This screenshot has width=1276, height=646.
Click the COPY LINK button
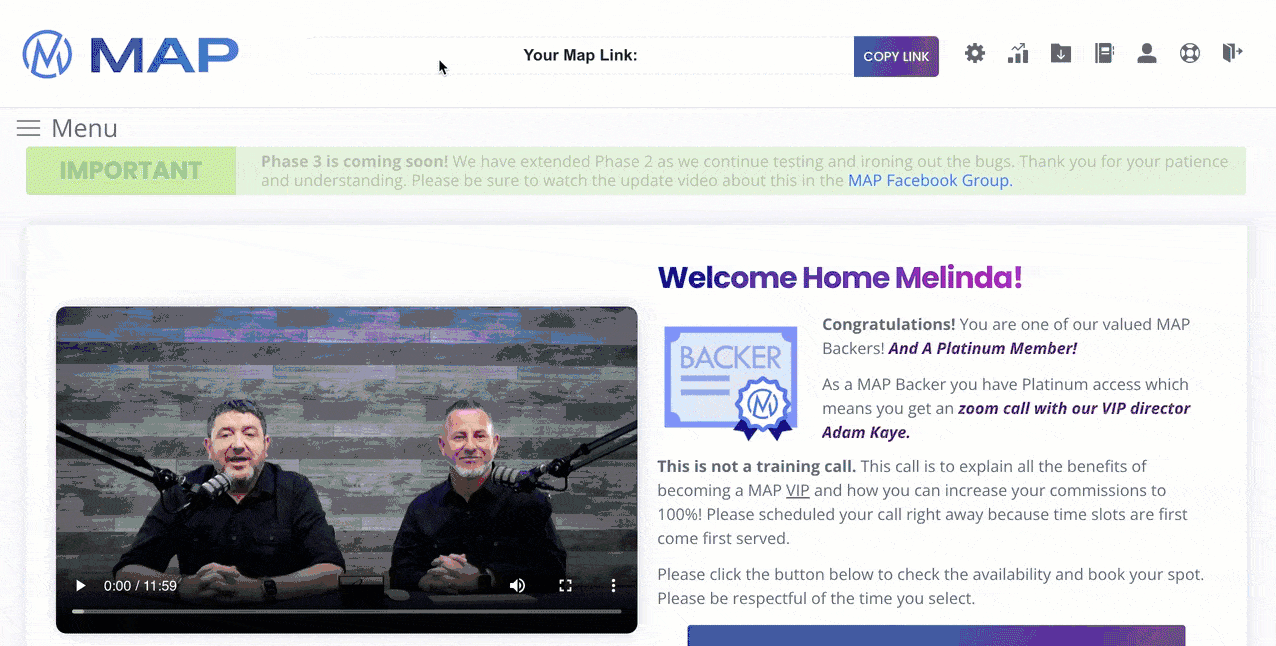point(896,57)
